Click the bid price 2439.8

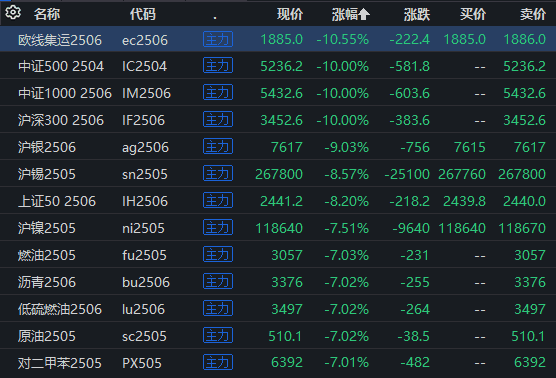(465, 201)
